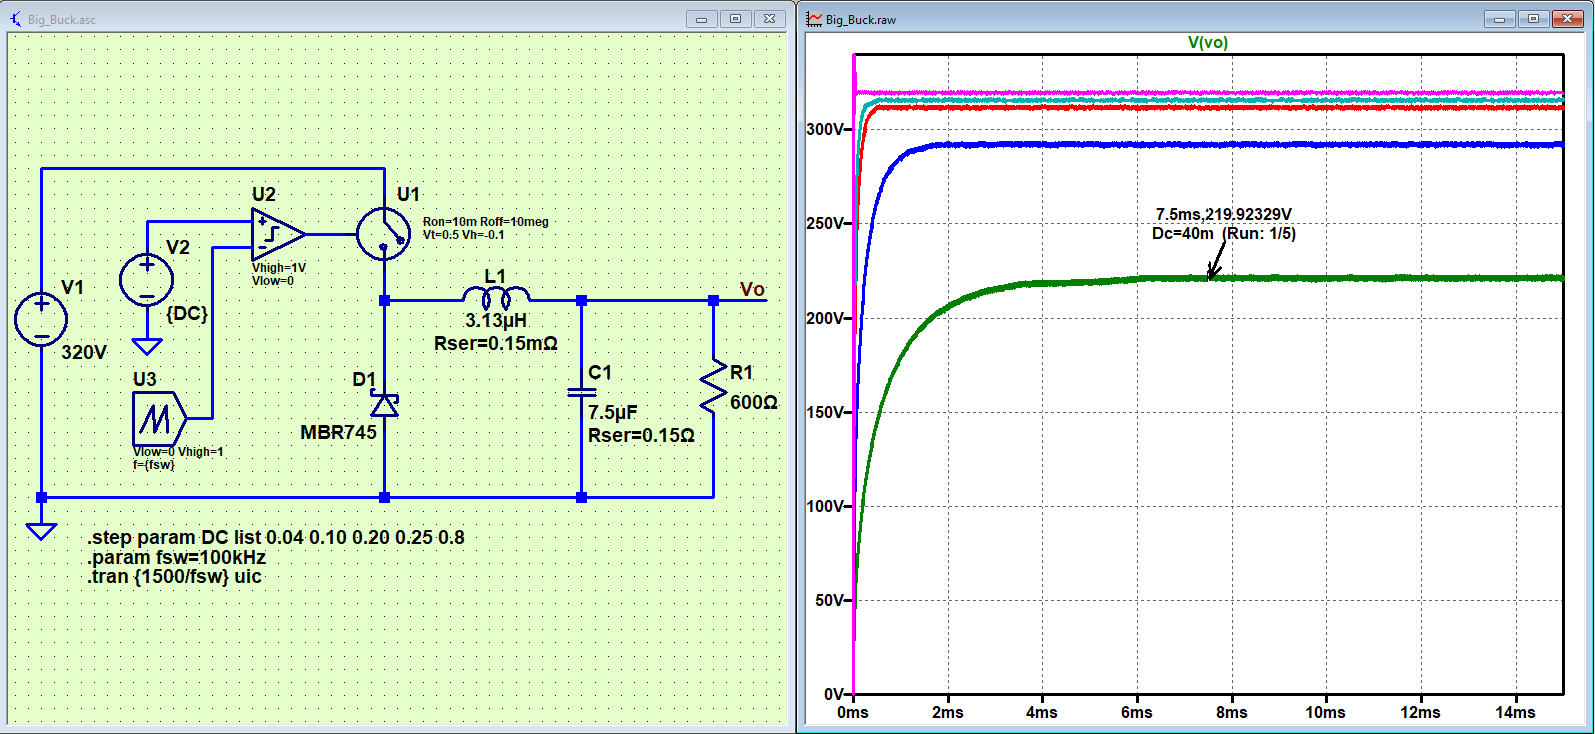The height and width of the screenshot is (734, 1595).
Task: Click the .tran {1500/fsw} uic directive
Action: (175, 576)
